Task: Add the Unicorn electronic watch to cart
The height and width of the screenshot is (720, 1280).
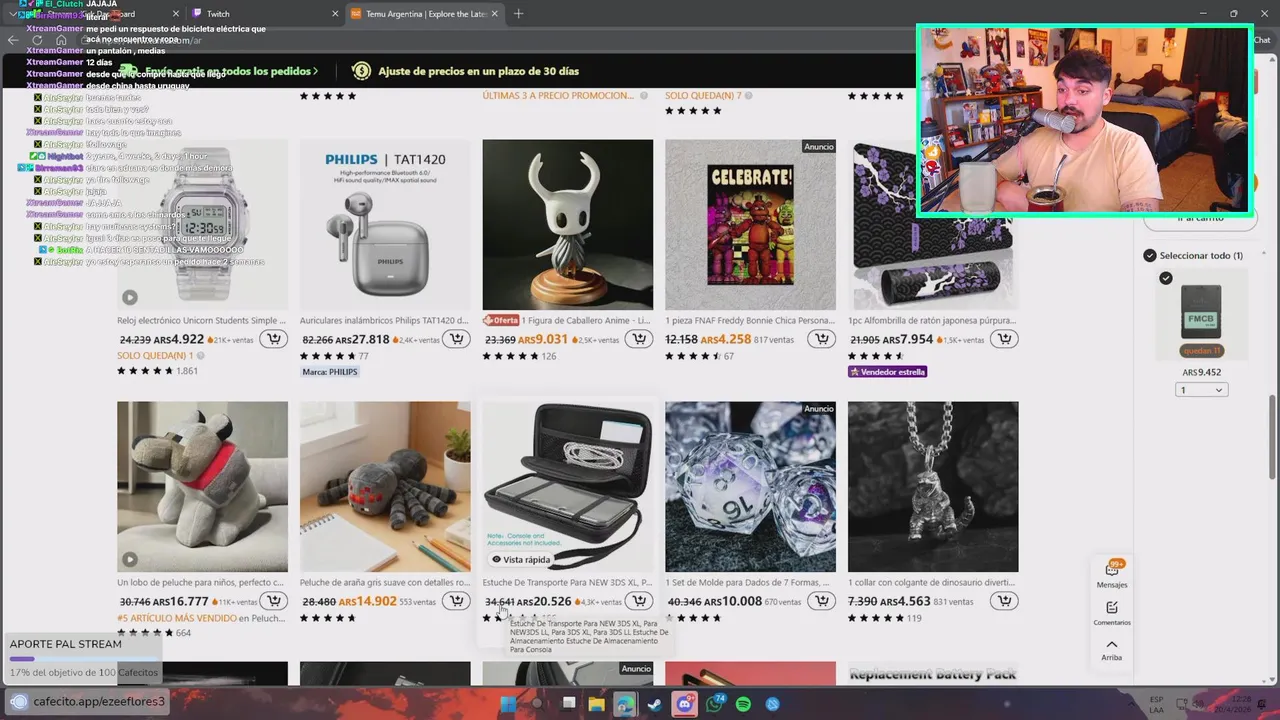Action: pos(274,339)
